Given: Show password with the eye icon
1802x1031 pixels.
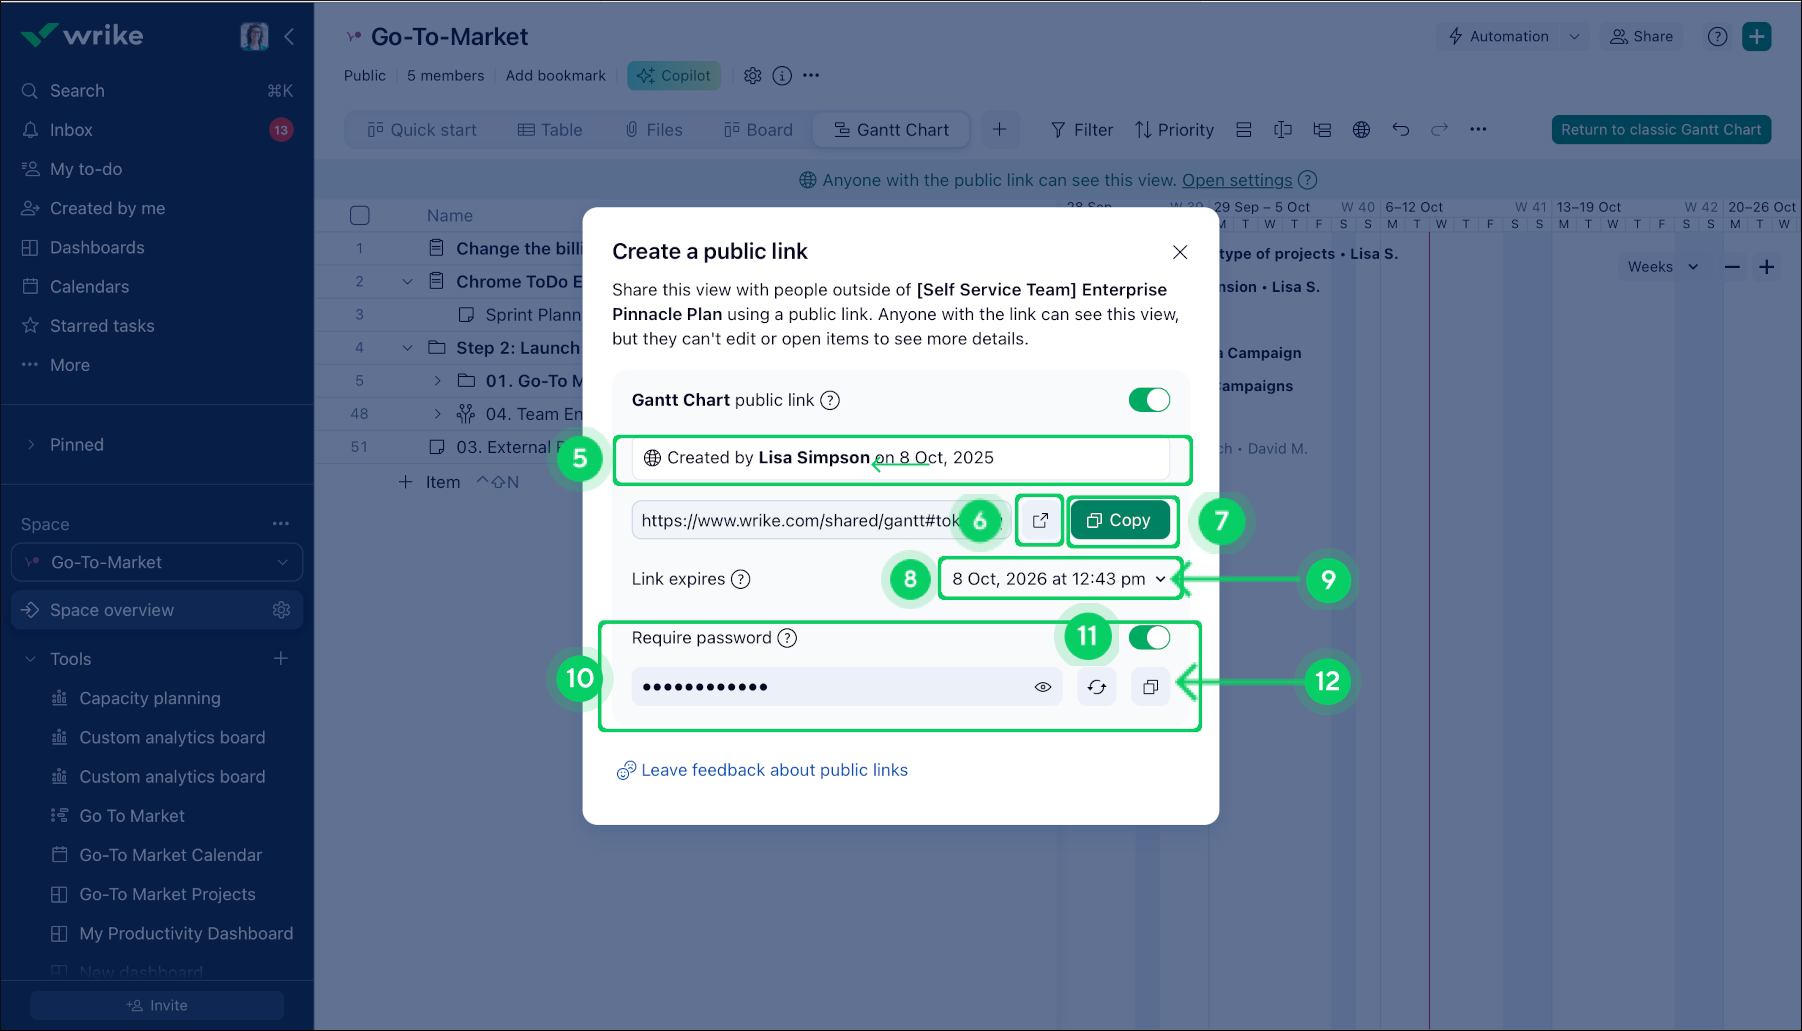Looking at the screenshot, I should 1043,687.
